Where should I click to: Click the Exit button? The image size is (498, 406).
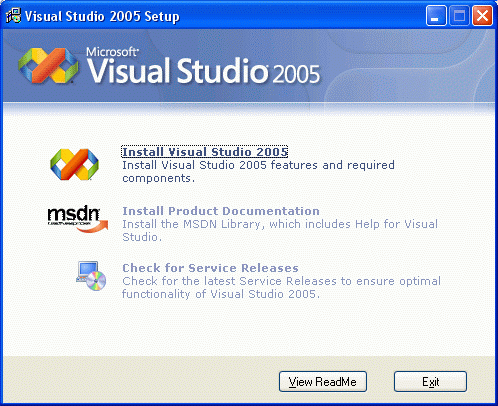tap(430, 382)
